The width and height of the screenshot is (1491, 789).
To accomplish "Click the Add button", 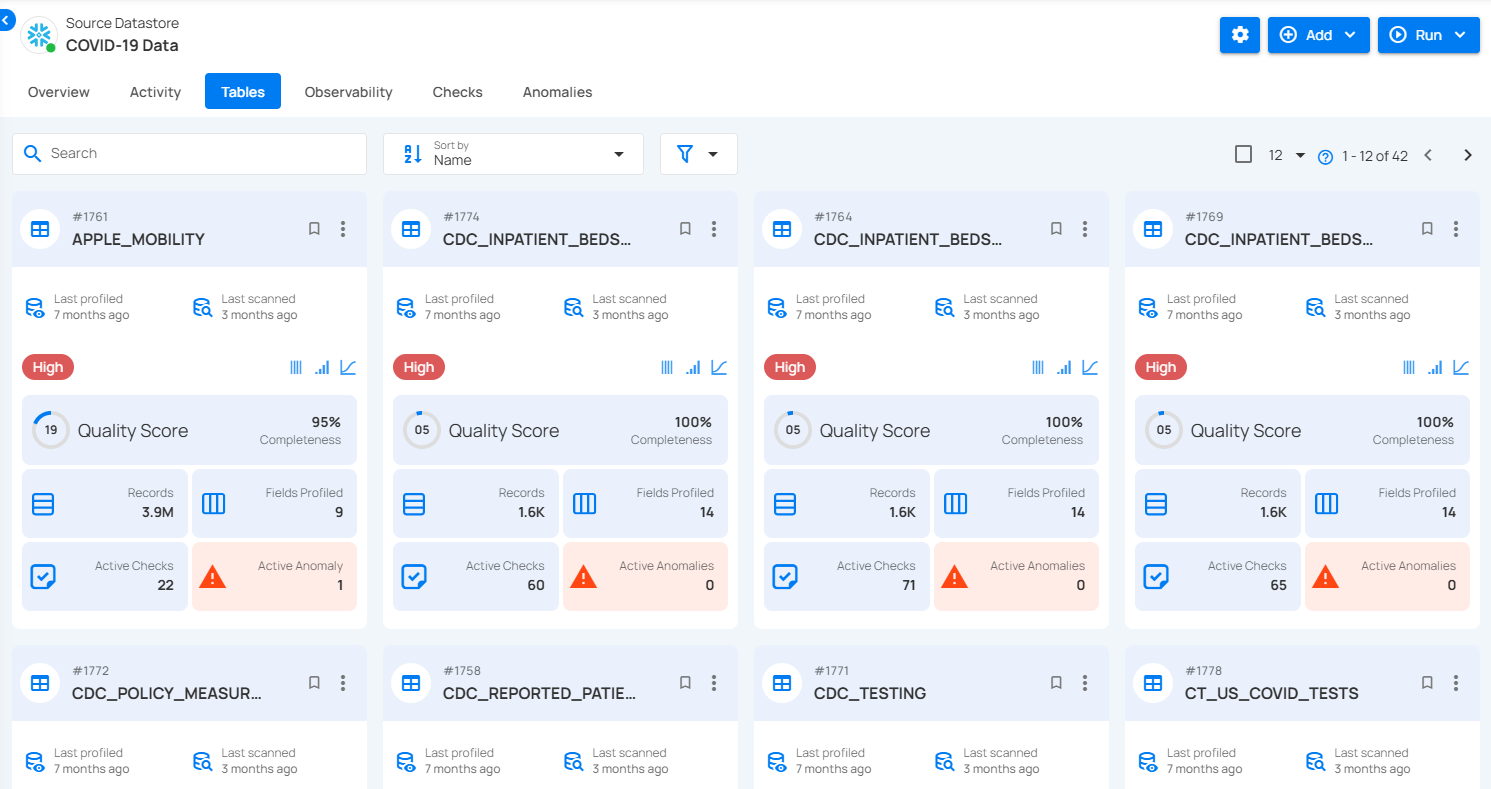I will click(x=1318, y=35).
